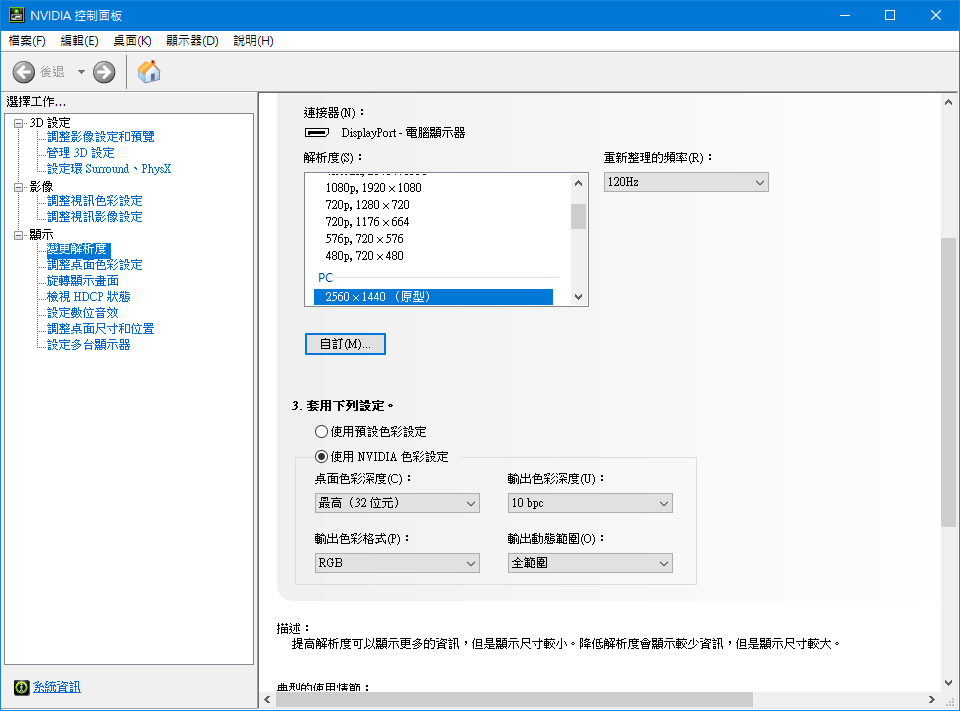This screenshot has height=711, width=960.
Task: Open the 檔案(F) menu
Action: (x=27, y=41)
